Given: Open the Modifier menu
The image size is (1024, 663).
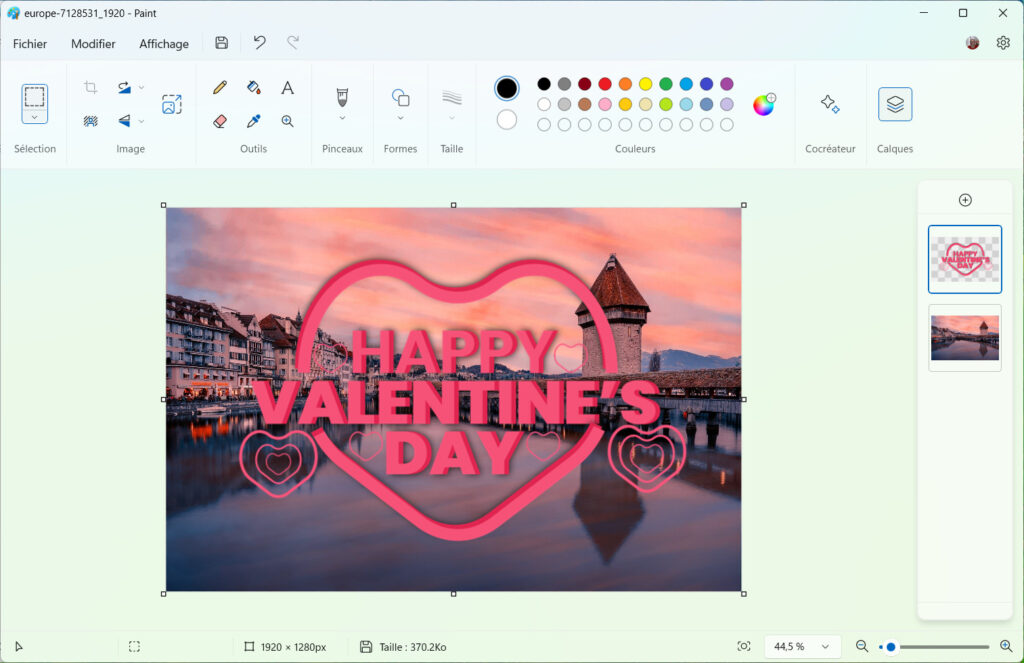Looking at the screenshot, I should 93,44.
